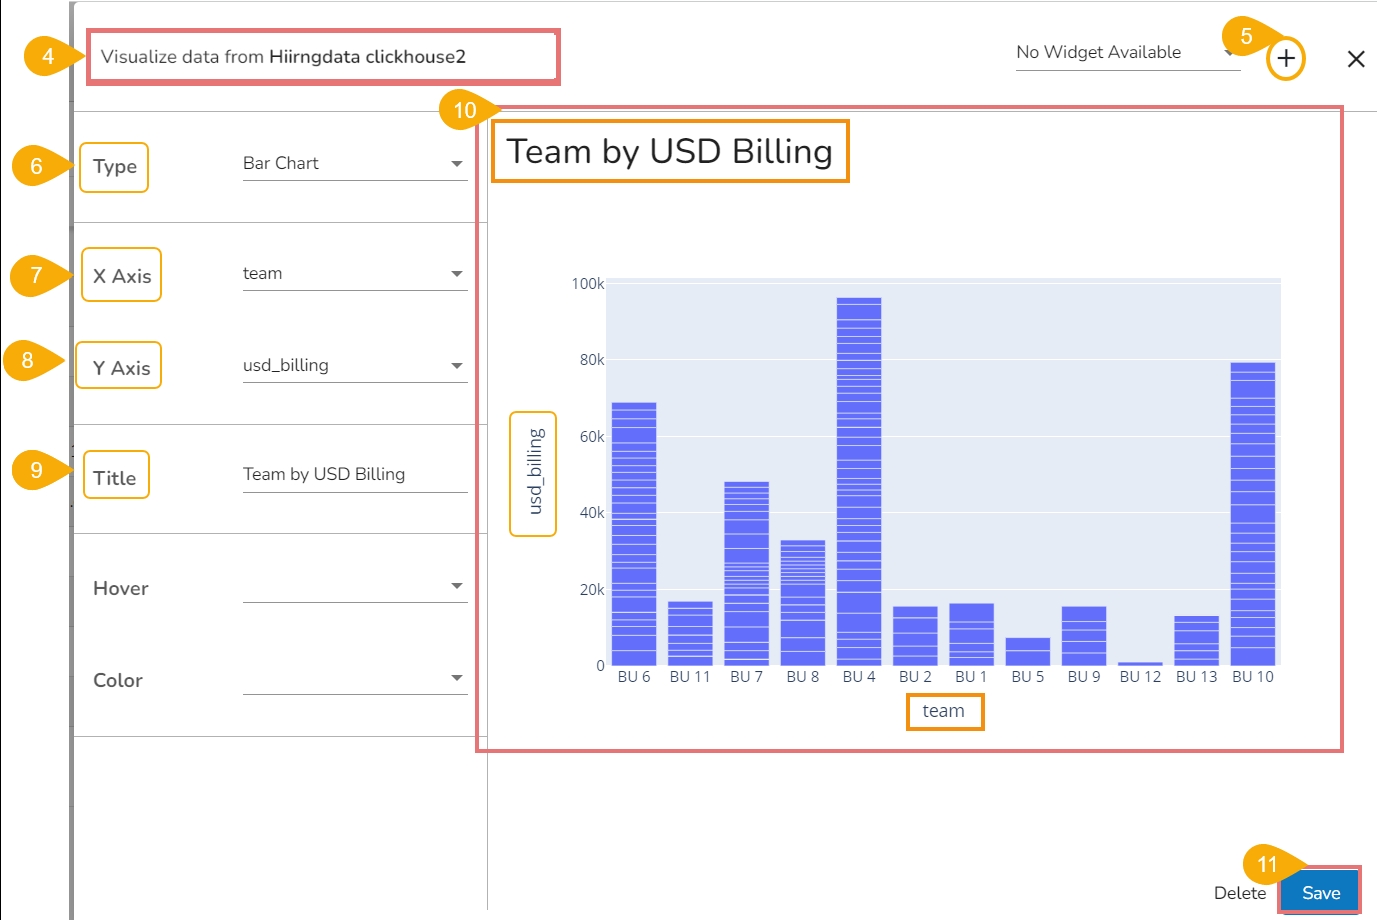
Task: Click the BU 6 bar in chart
Action: (x=634, y=534)
